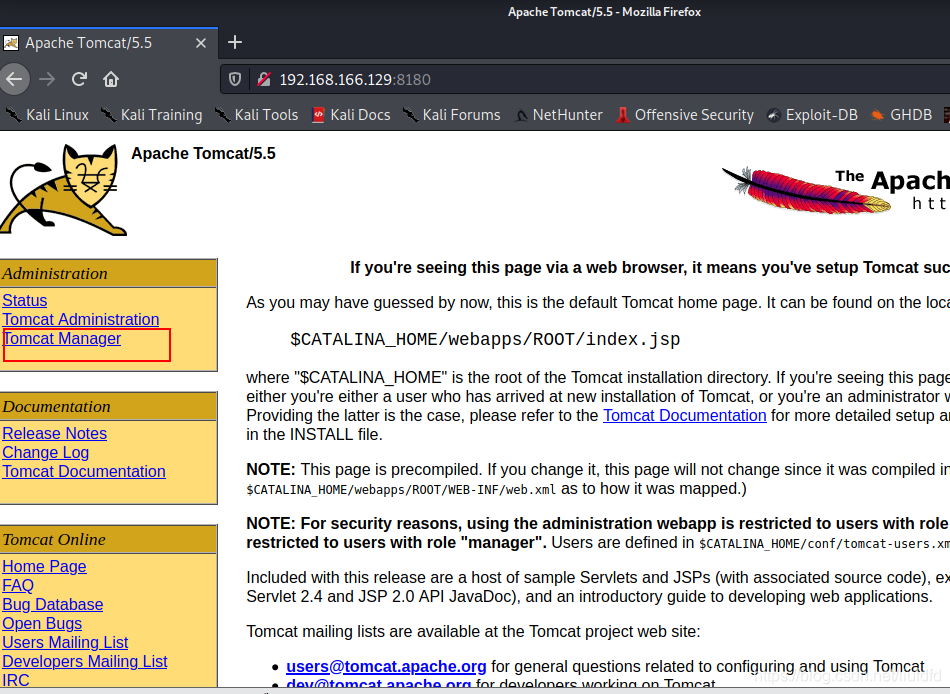The image size is (950, 694).
Task: Open the Kali Docs bookmark
Action: 351,115
